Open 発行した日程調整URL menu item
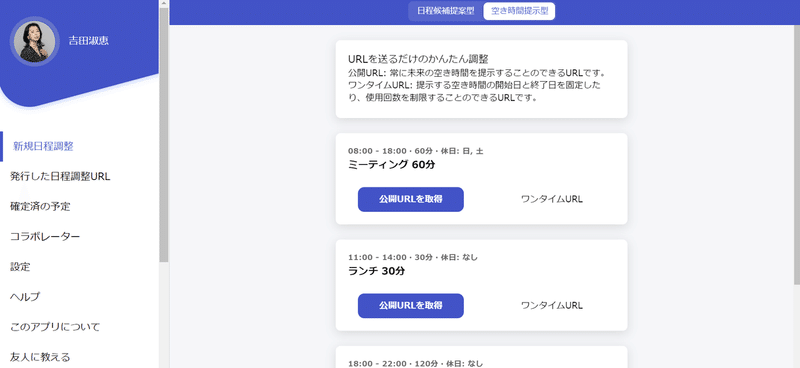 click(x=60, y=177)
